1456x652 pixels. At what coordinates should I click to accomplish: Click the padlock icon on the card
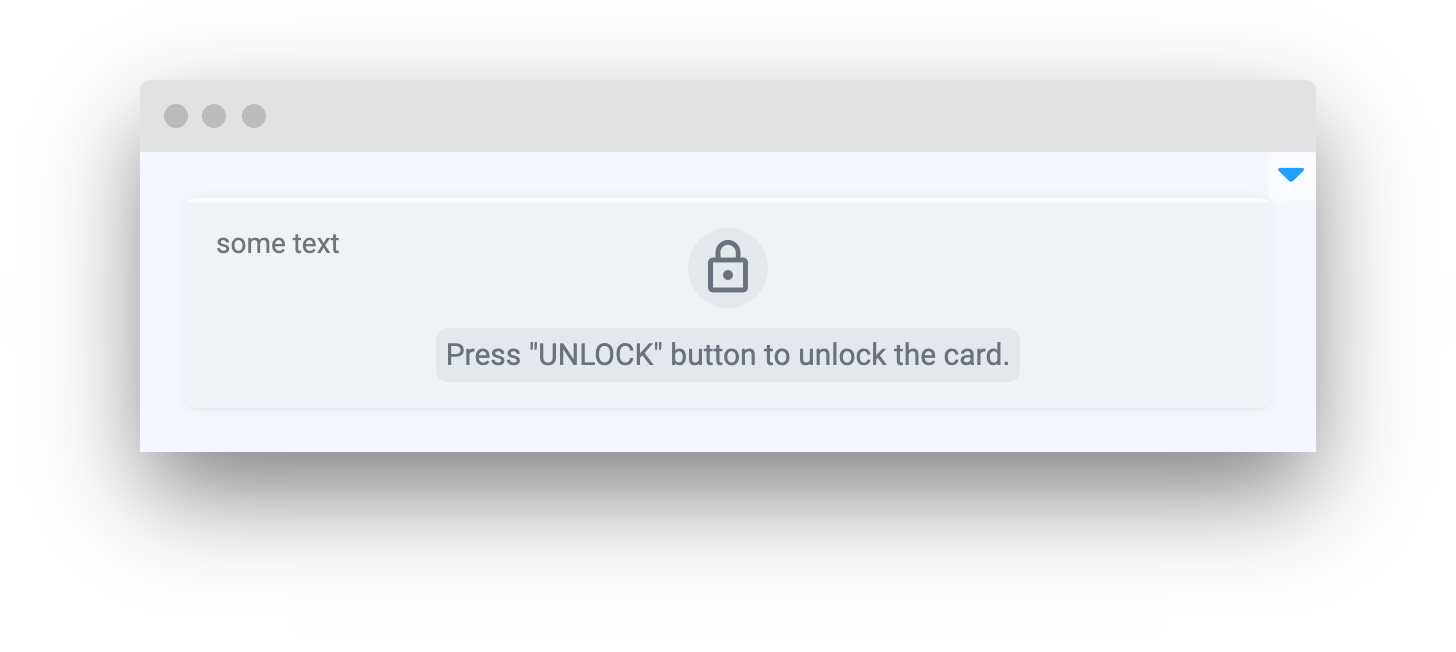[x=728, y=267]
